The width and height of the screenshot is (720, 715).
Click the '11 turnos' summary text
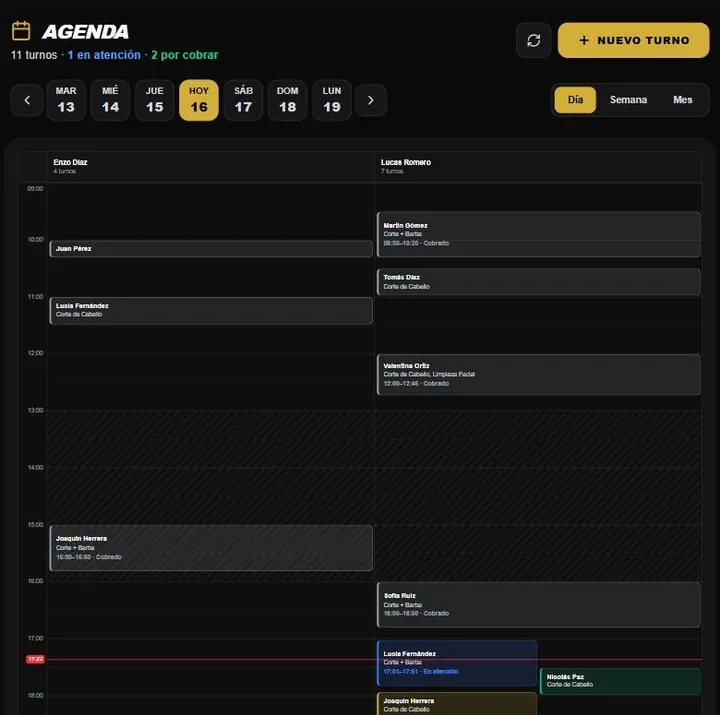point(34,55)
